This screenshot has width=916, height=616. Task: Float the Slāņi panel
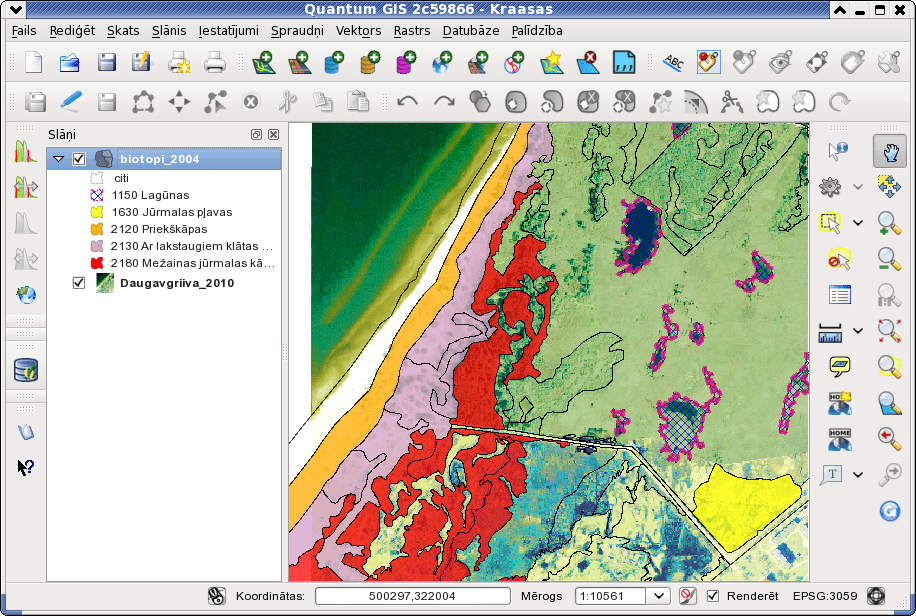[256, 134]
